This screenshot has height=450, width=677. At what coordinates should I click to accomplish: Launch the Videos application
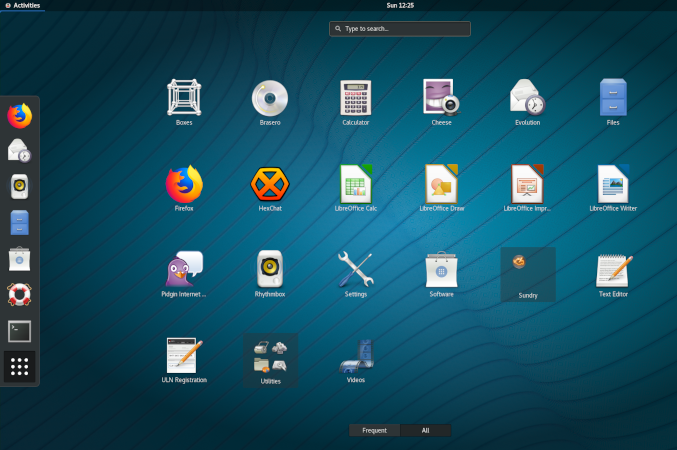[x=355, y=360]
